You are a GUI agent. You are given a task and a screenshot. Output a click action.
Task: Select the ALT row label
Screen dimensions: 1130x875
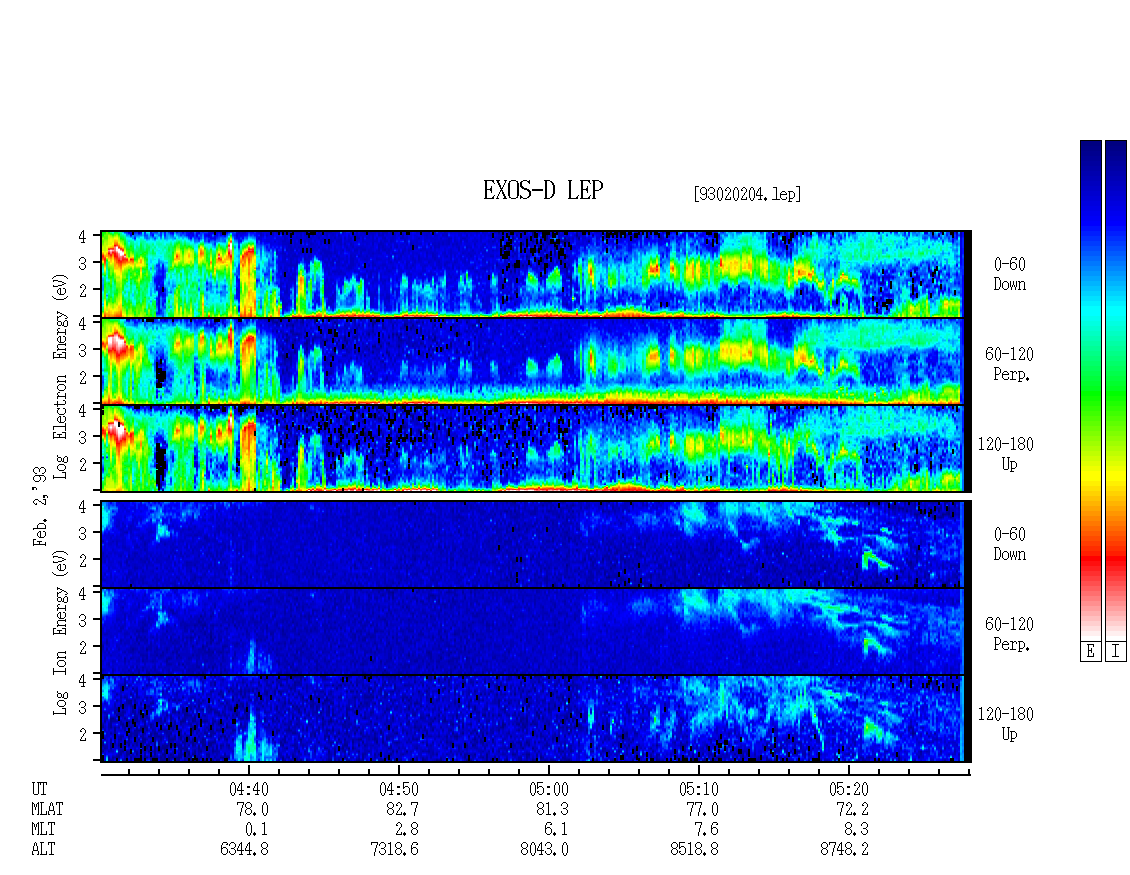[43, 850]
